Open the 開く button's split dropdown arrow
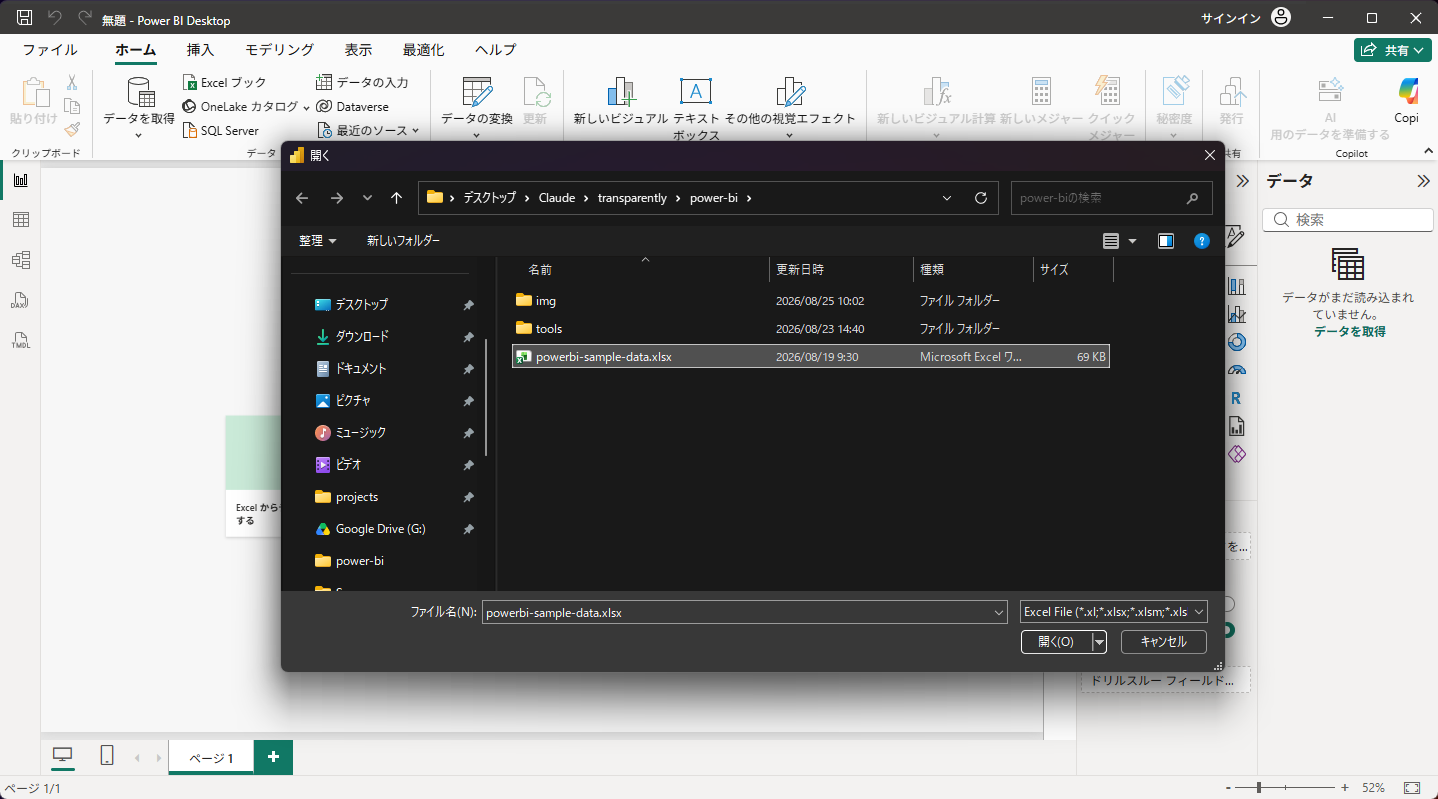The height and width of the screenshot is (799, 1438). [x=1100, y=642]
